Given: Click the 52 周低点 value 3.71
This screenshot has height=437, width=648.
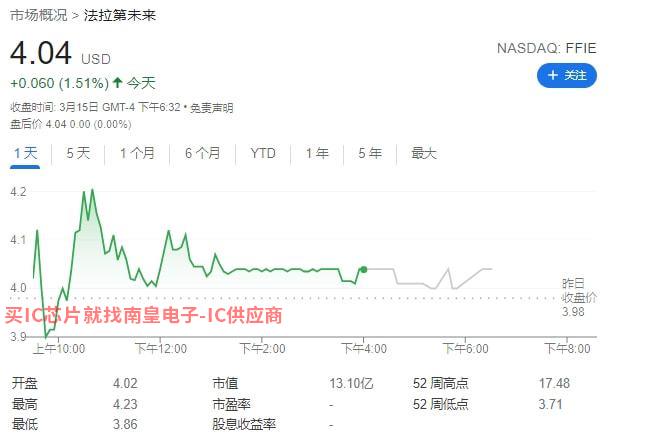Looking at the screenshot, I should (x=550, y=404).
